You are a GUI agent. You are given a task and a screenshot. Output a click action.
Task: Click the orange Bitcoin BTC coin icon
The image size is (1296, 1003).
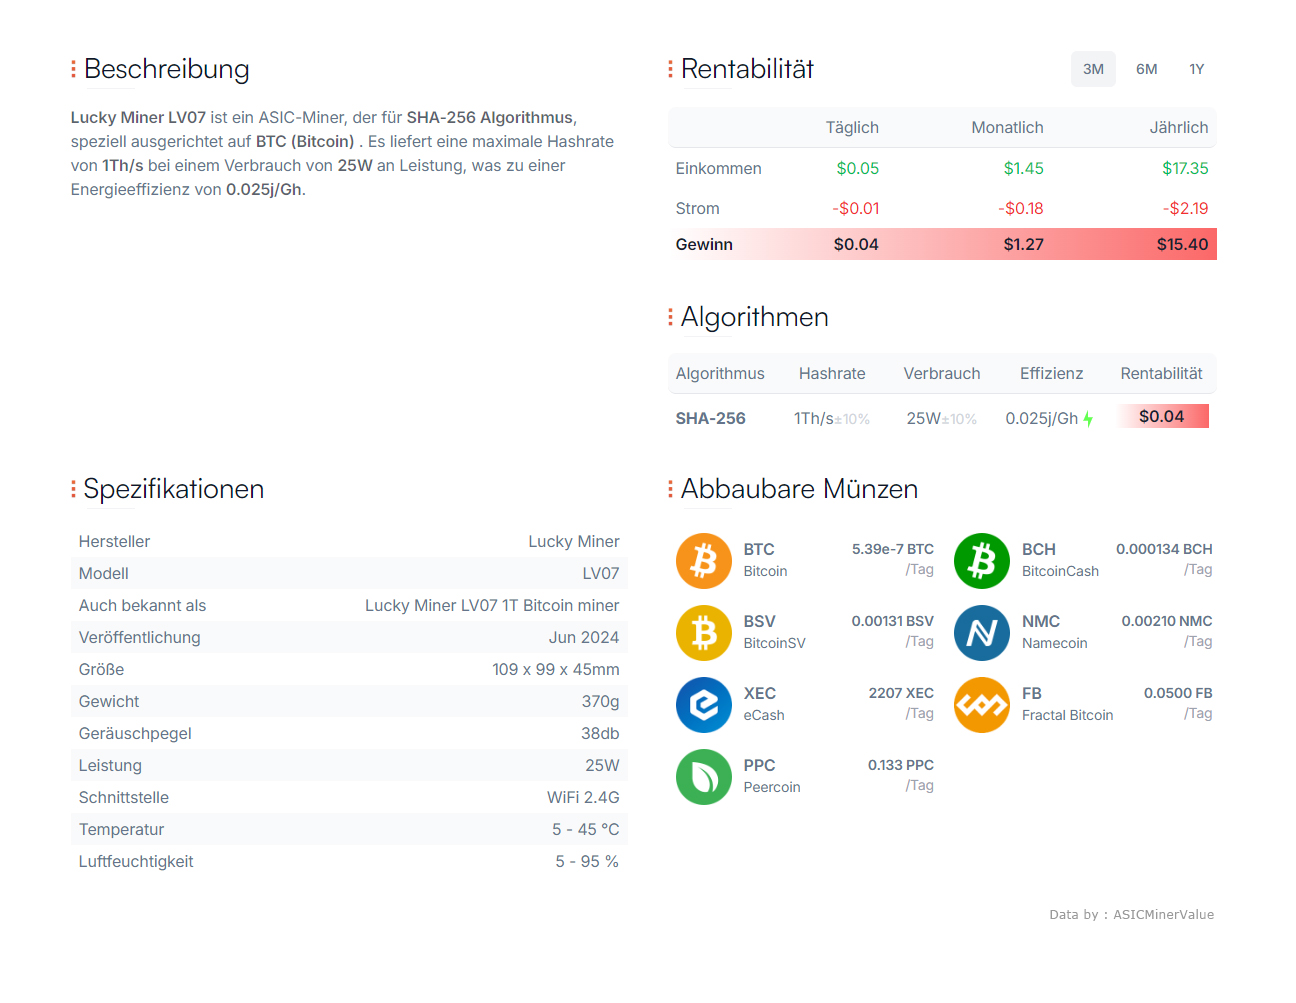coord(704,561)
